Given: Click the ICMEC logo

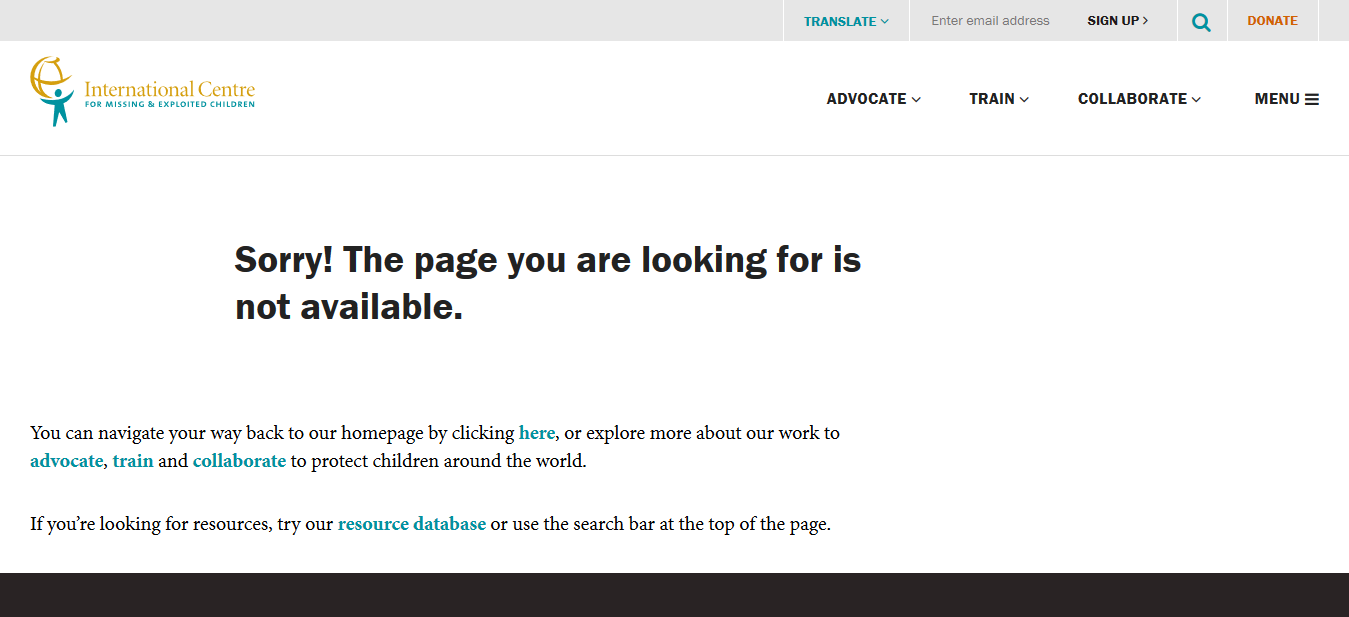Looking at the screenshot, I should pyautogui.click(x=142, y=92).
